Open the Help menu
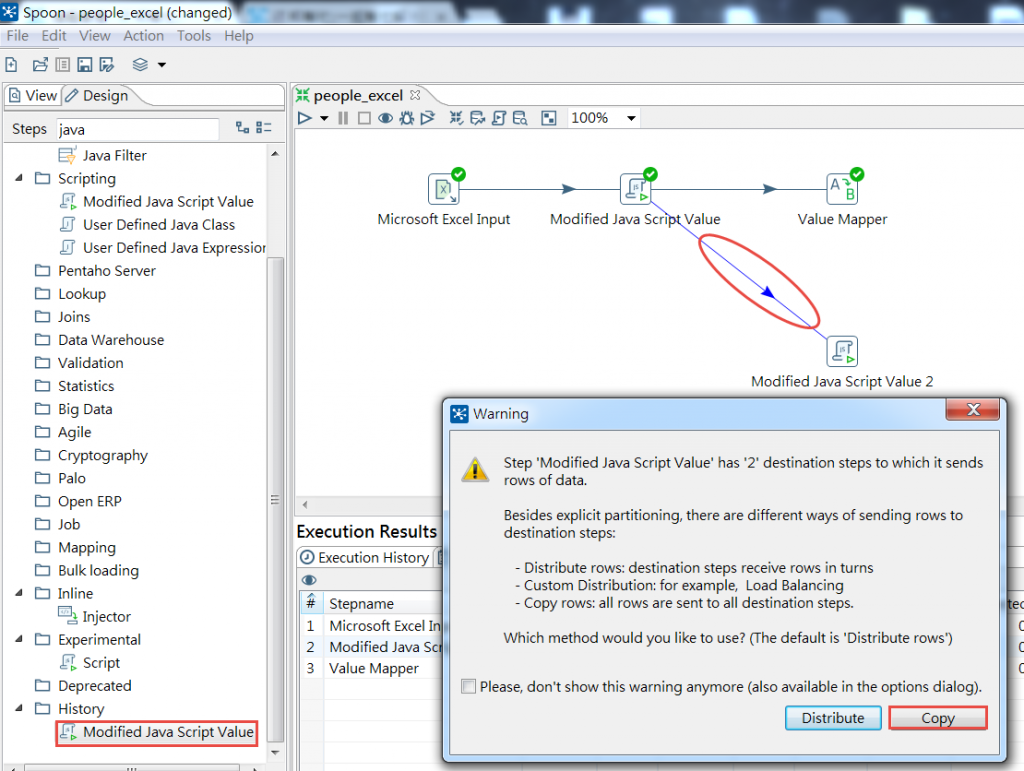Viewport: 1024px width, 771px height. pos(238,35)
